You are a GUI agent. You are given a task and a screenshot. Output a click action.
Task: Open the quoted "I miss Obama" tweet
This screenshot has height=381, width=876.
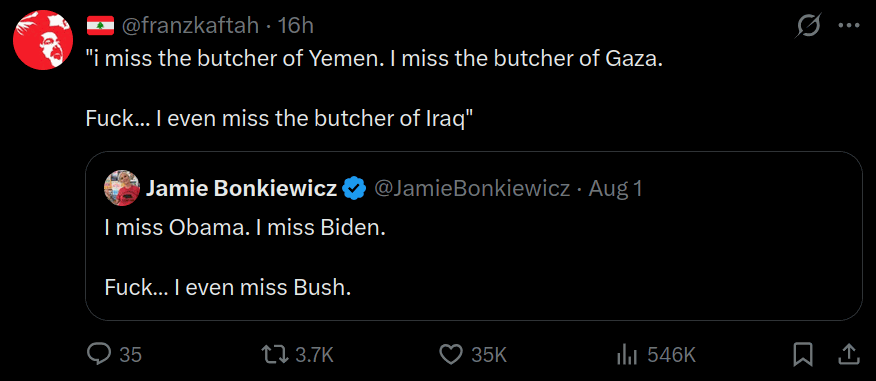point(474,236)
